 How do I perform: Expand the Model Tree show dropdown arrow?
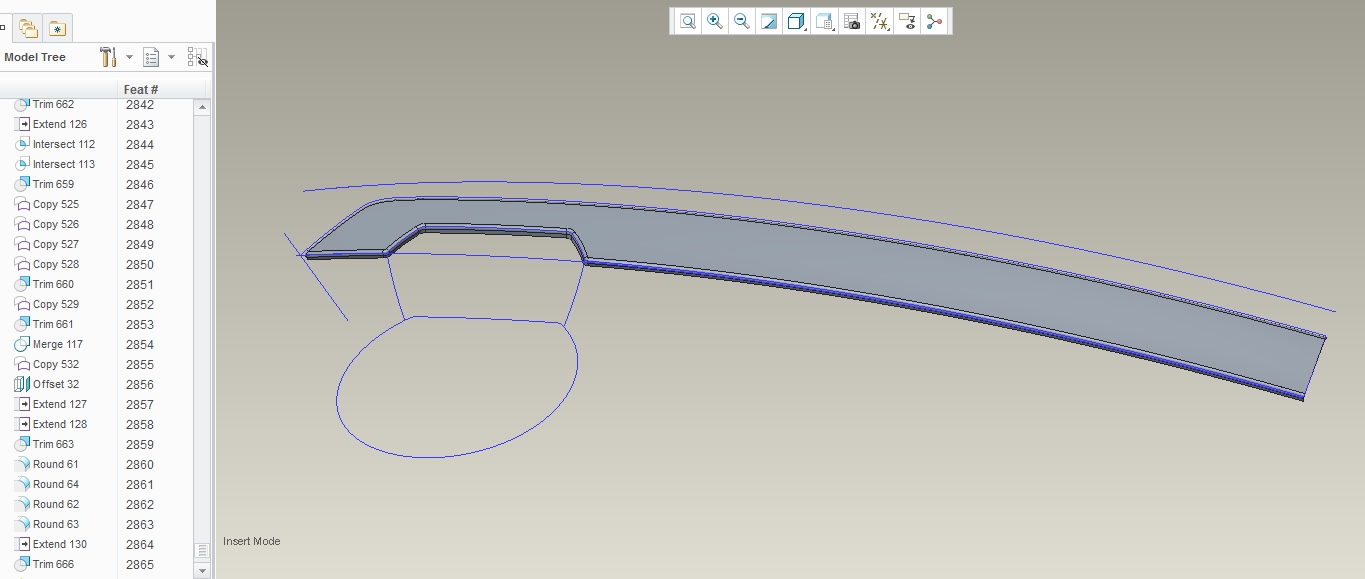(x=171, y=57)
